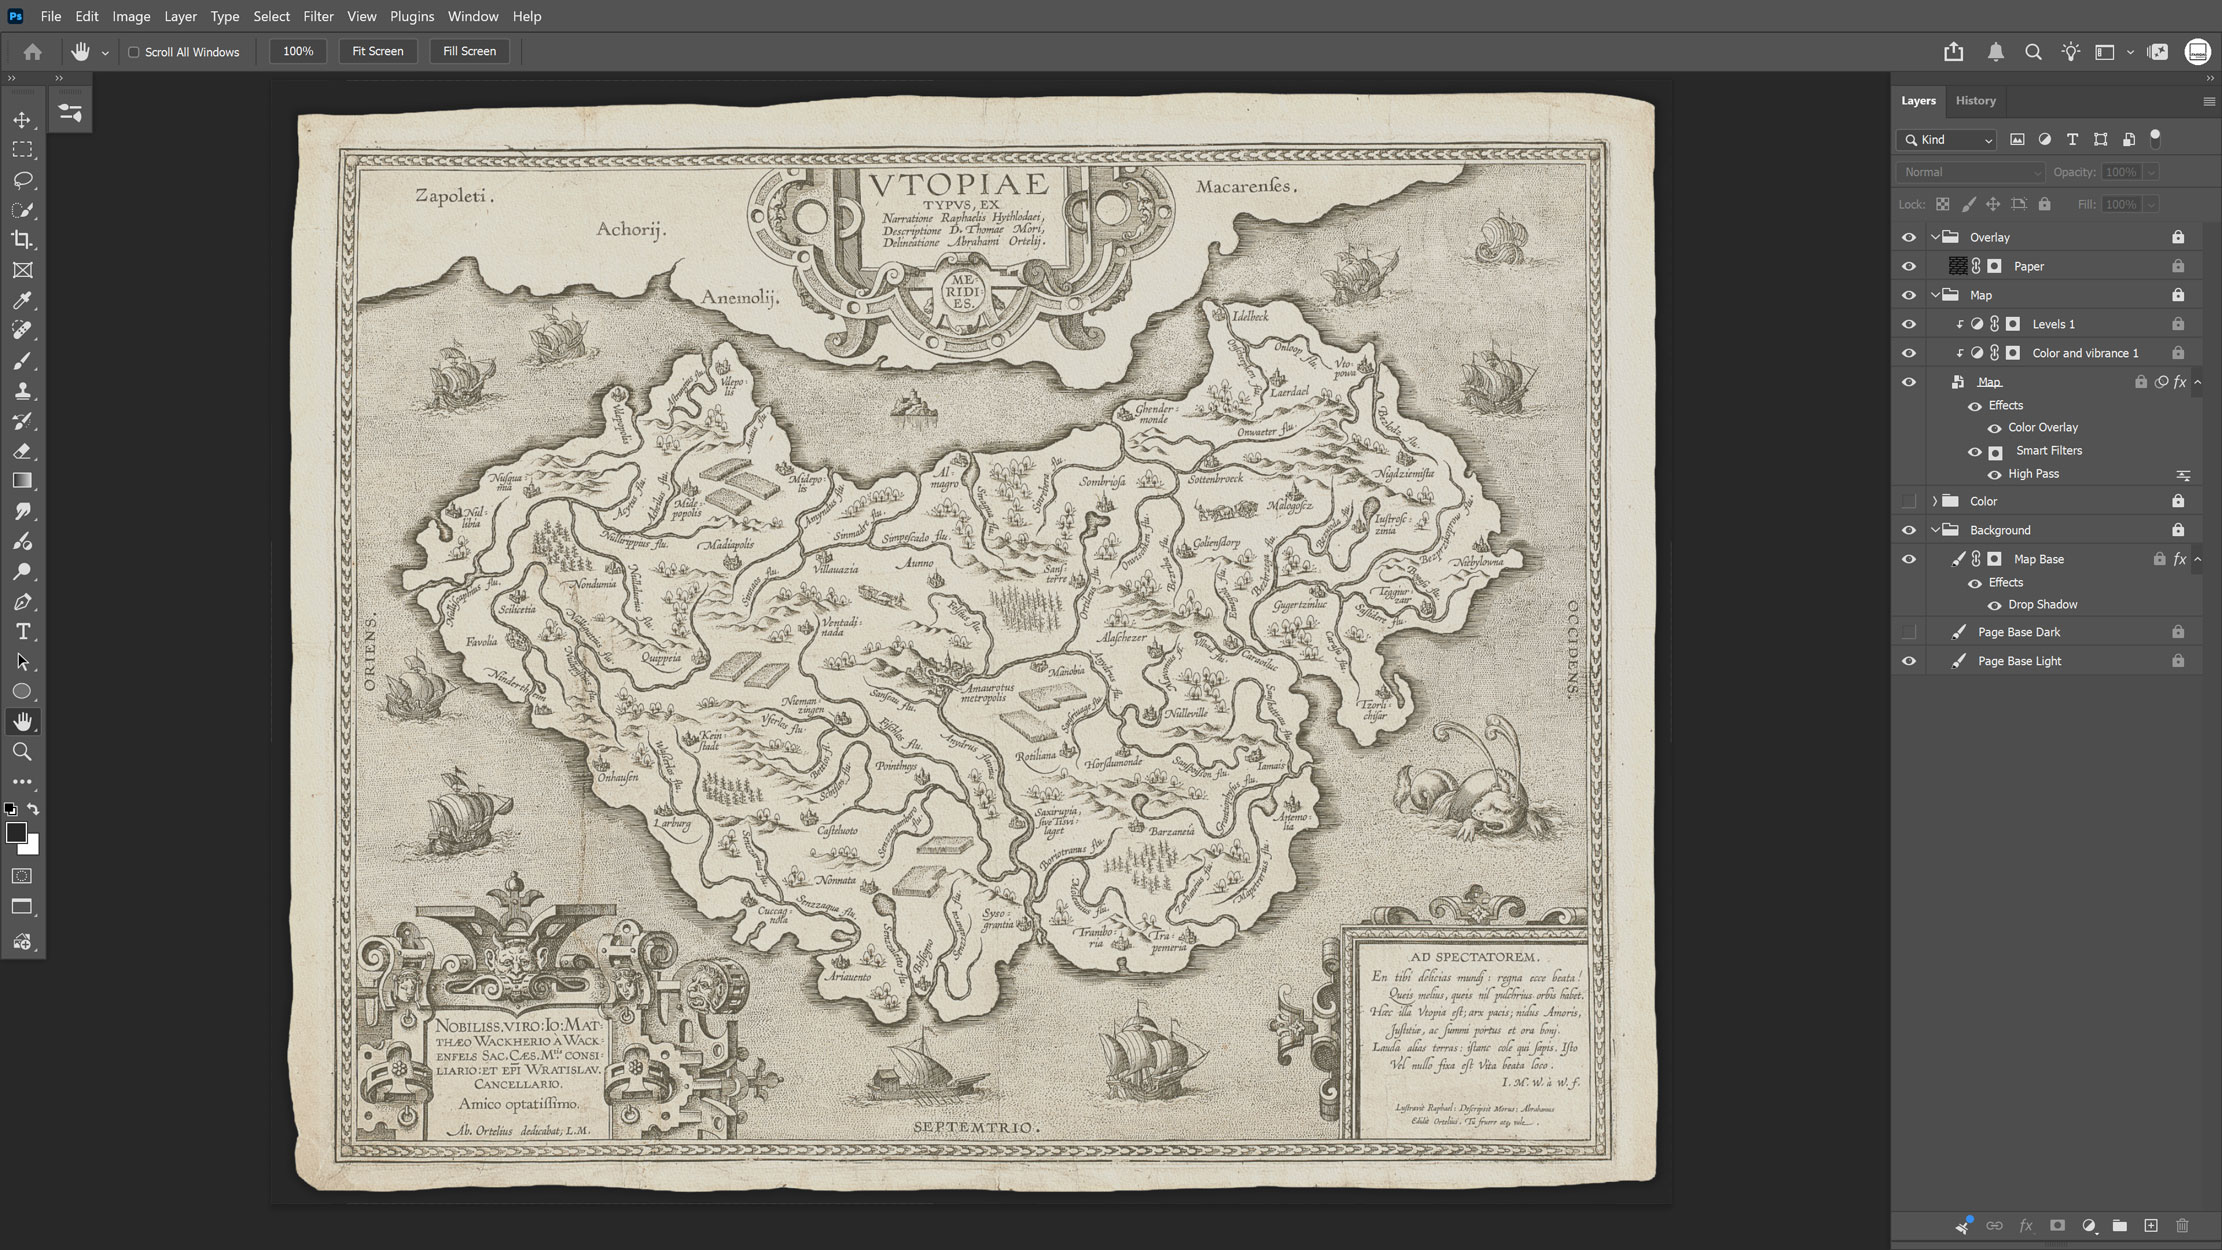Click the background color swatch

pyautogui.click(x=32, y=848)
